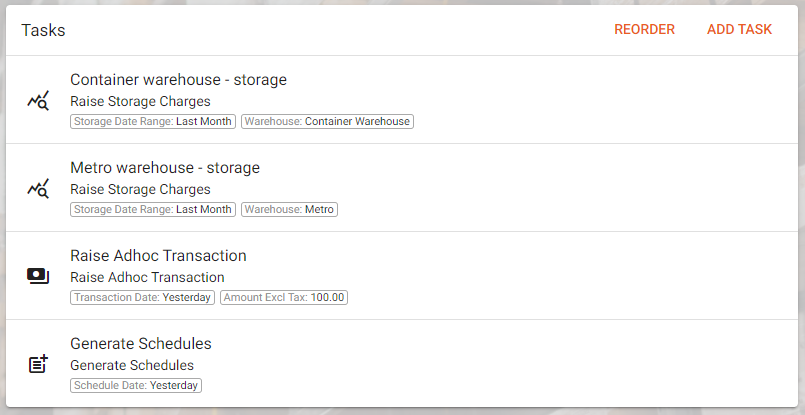Click Container task's Storage Date Range chip

(x=153, y=122)
